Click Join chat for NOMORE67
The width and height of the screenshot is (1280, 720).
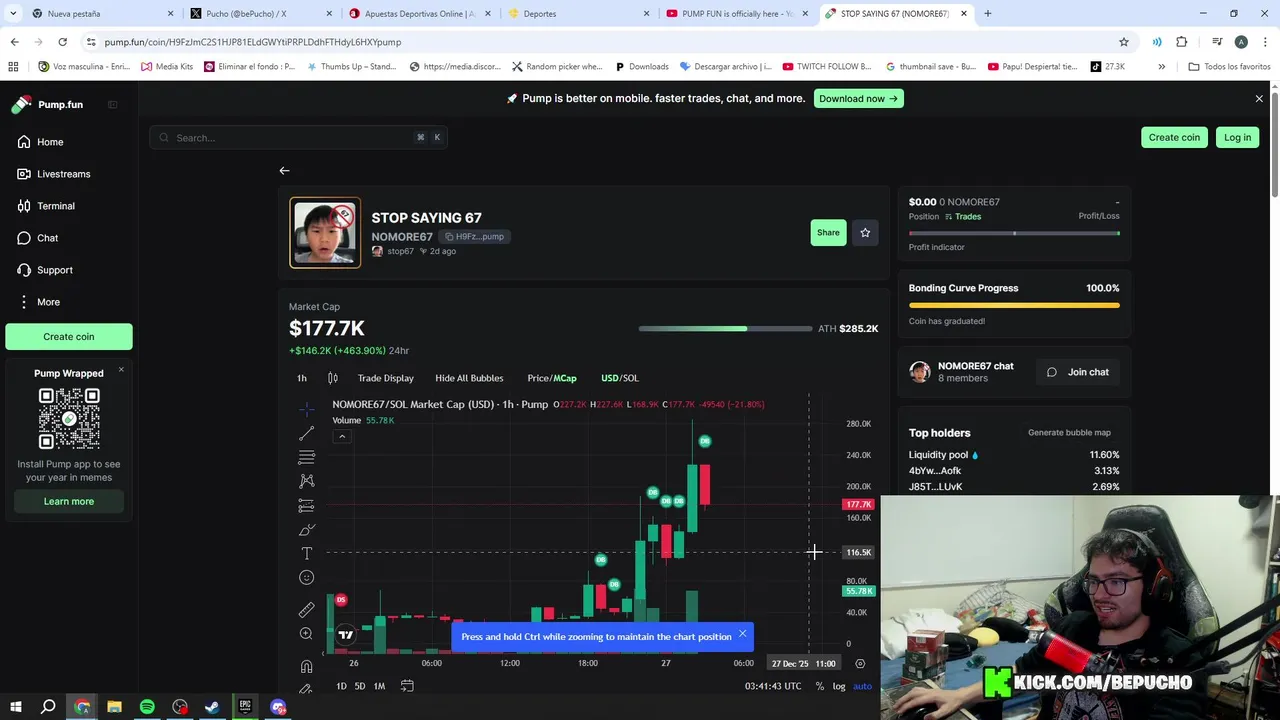(1079, 372)
